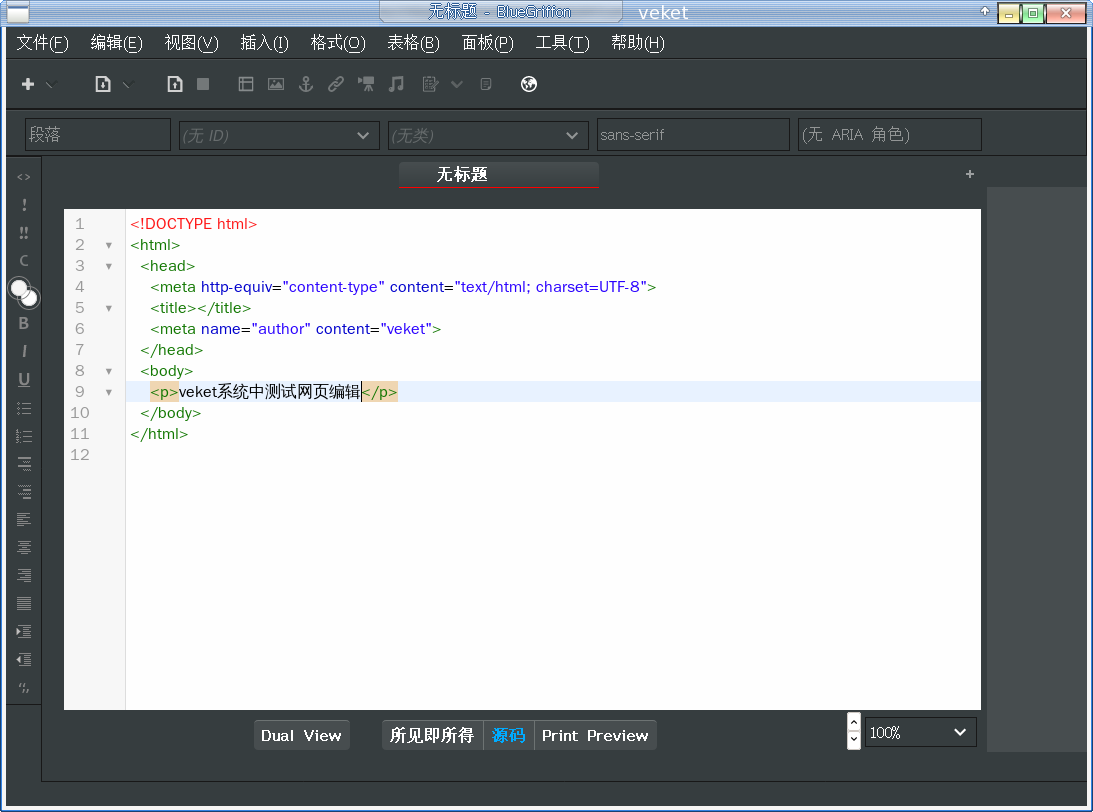Click the insert table icon
The height and width of the screenshot is (812, 1093).
click(246, 84)
